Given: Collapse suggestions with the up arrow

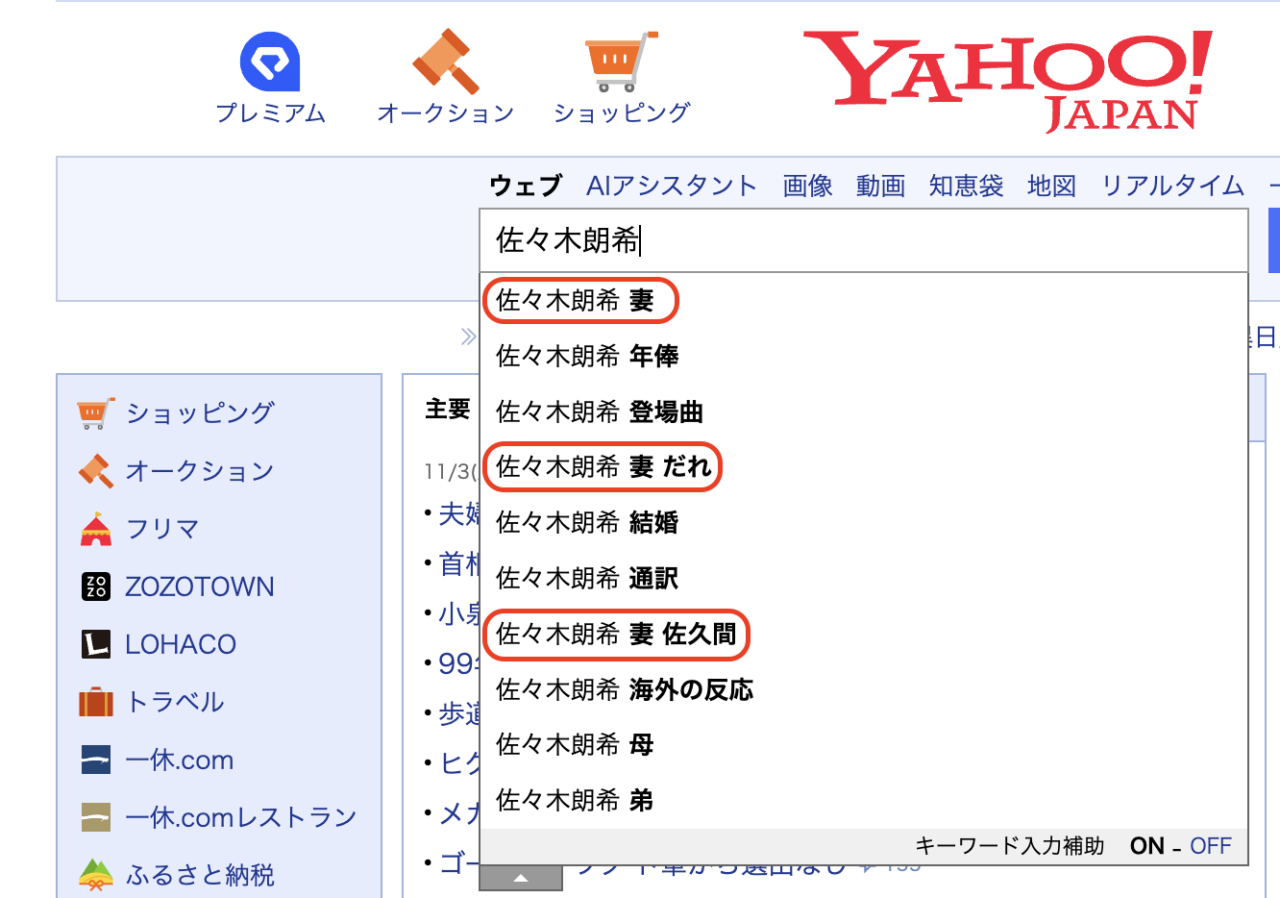Looking at the screenshot, I should pyautogui.click(x=520, y=877).
